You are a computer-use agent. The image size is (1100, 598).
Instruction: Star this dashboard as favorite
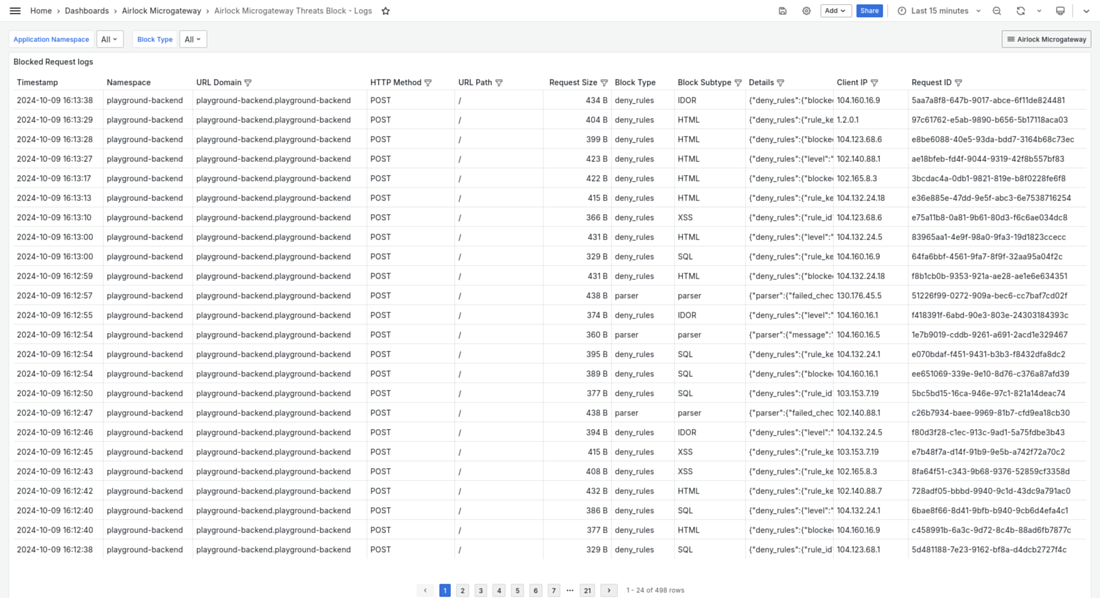386,11
